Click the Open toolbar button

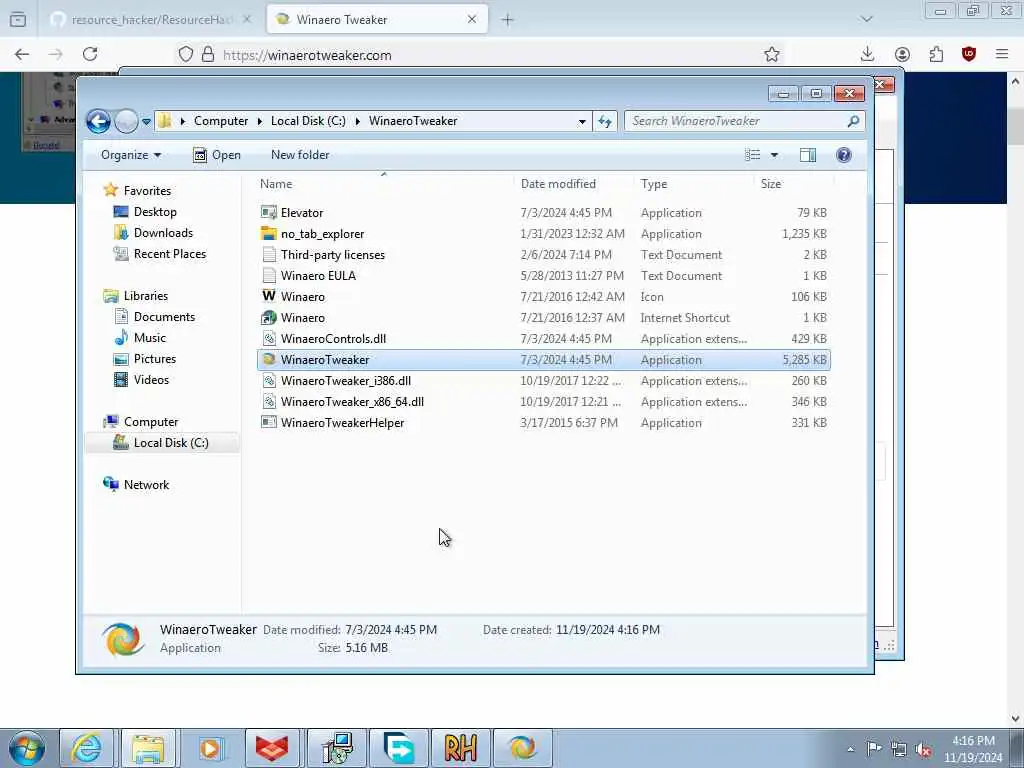point(217,155)
